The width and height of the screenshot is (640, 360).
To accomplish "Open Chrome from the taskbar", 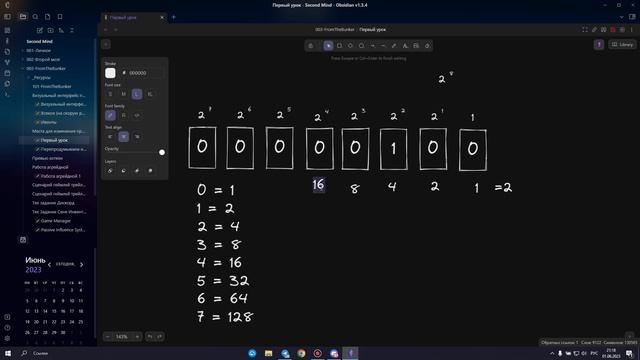I will coord(301,353).
